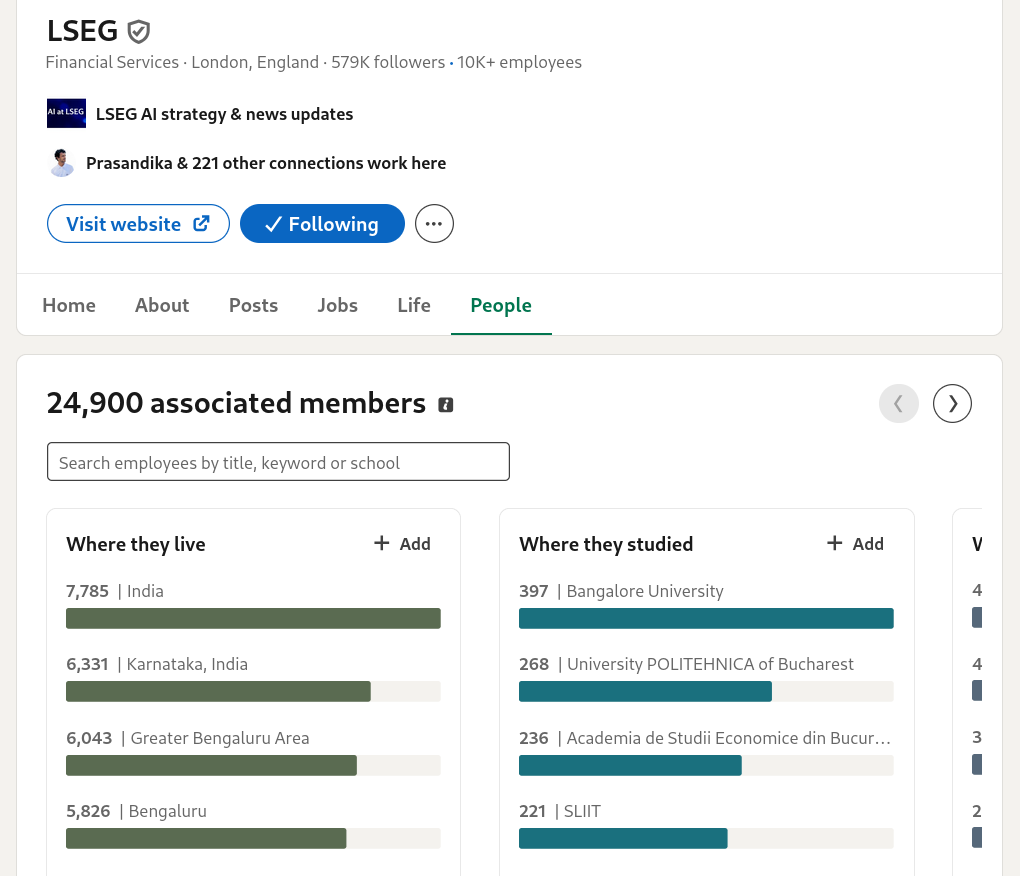Click the previous chevron arrow in members carousel
This screenshot has height=876, width=1020.
(898, 403)
